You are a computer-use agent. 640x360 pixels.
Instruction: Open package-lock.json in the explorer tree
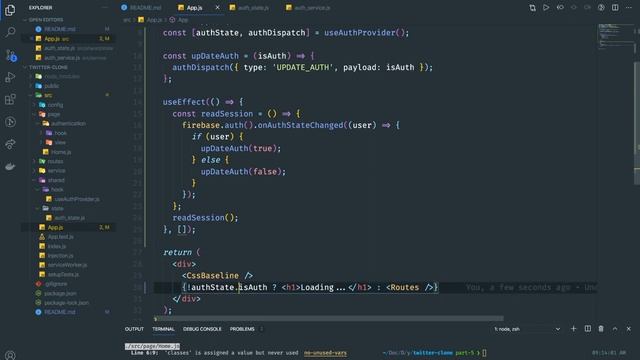point(66,302)
